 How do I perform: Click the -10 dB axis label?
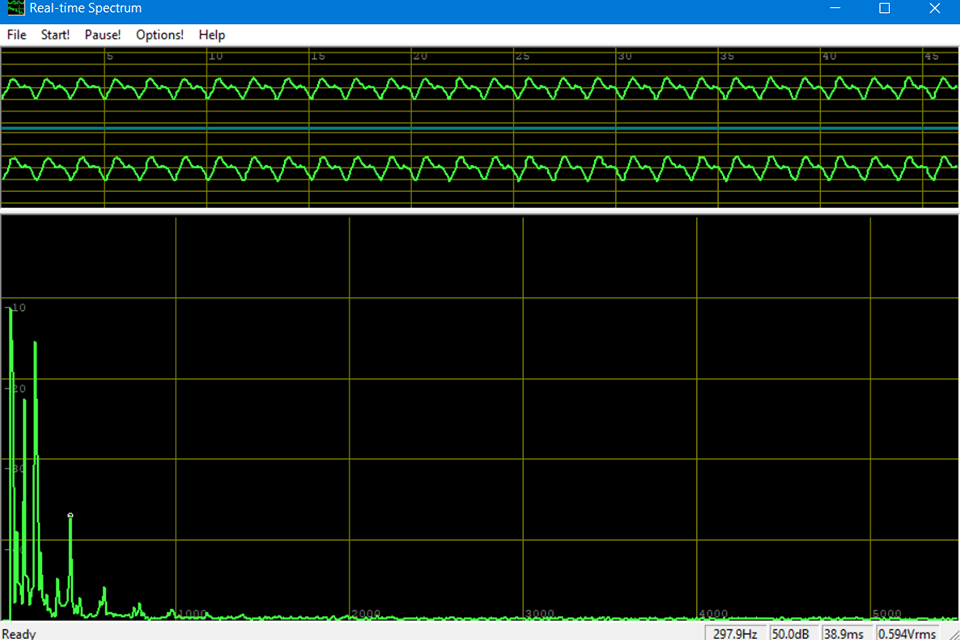pyautogui.click(x=17, y=307)
